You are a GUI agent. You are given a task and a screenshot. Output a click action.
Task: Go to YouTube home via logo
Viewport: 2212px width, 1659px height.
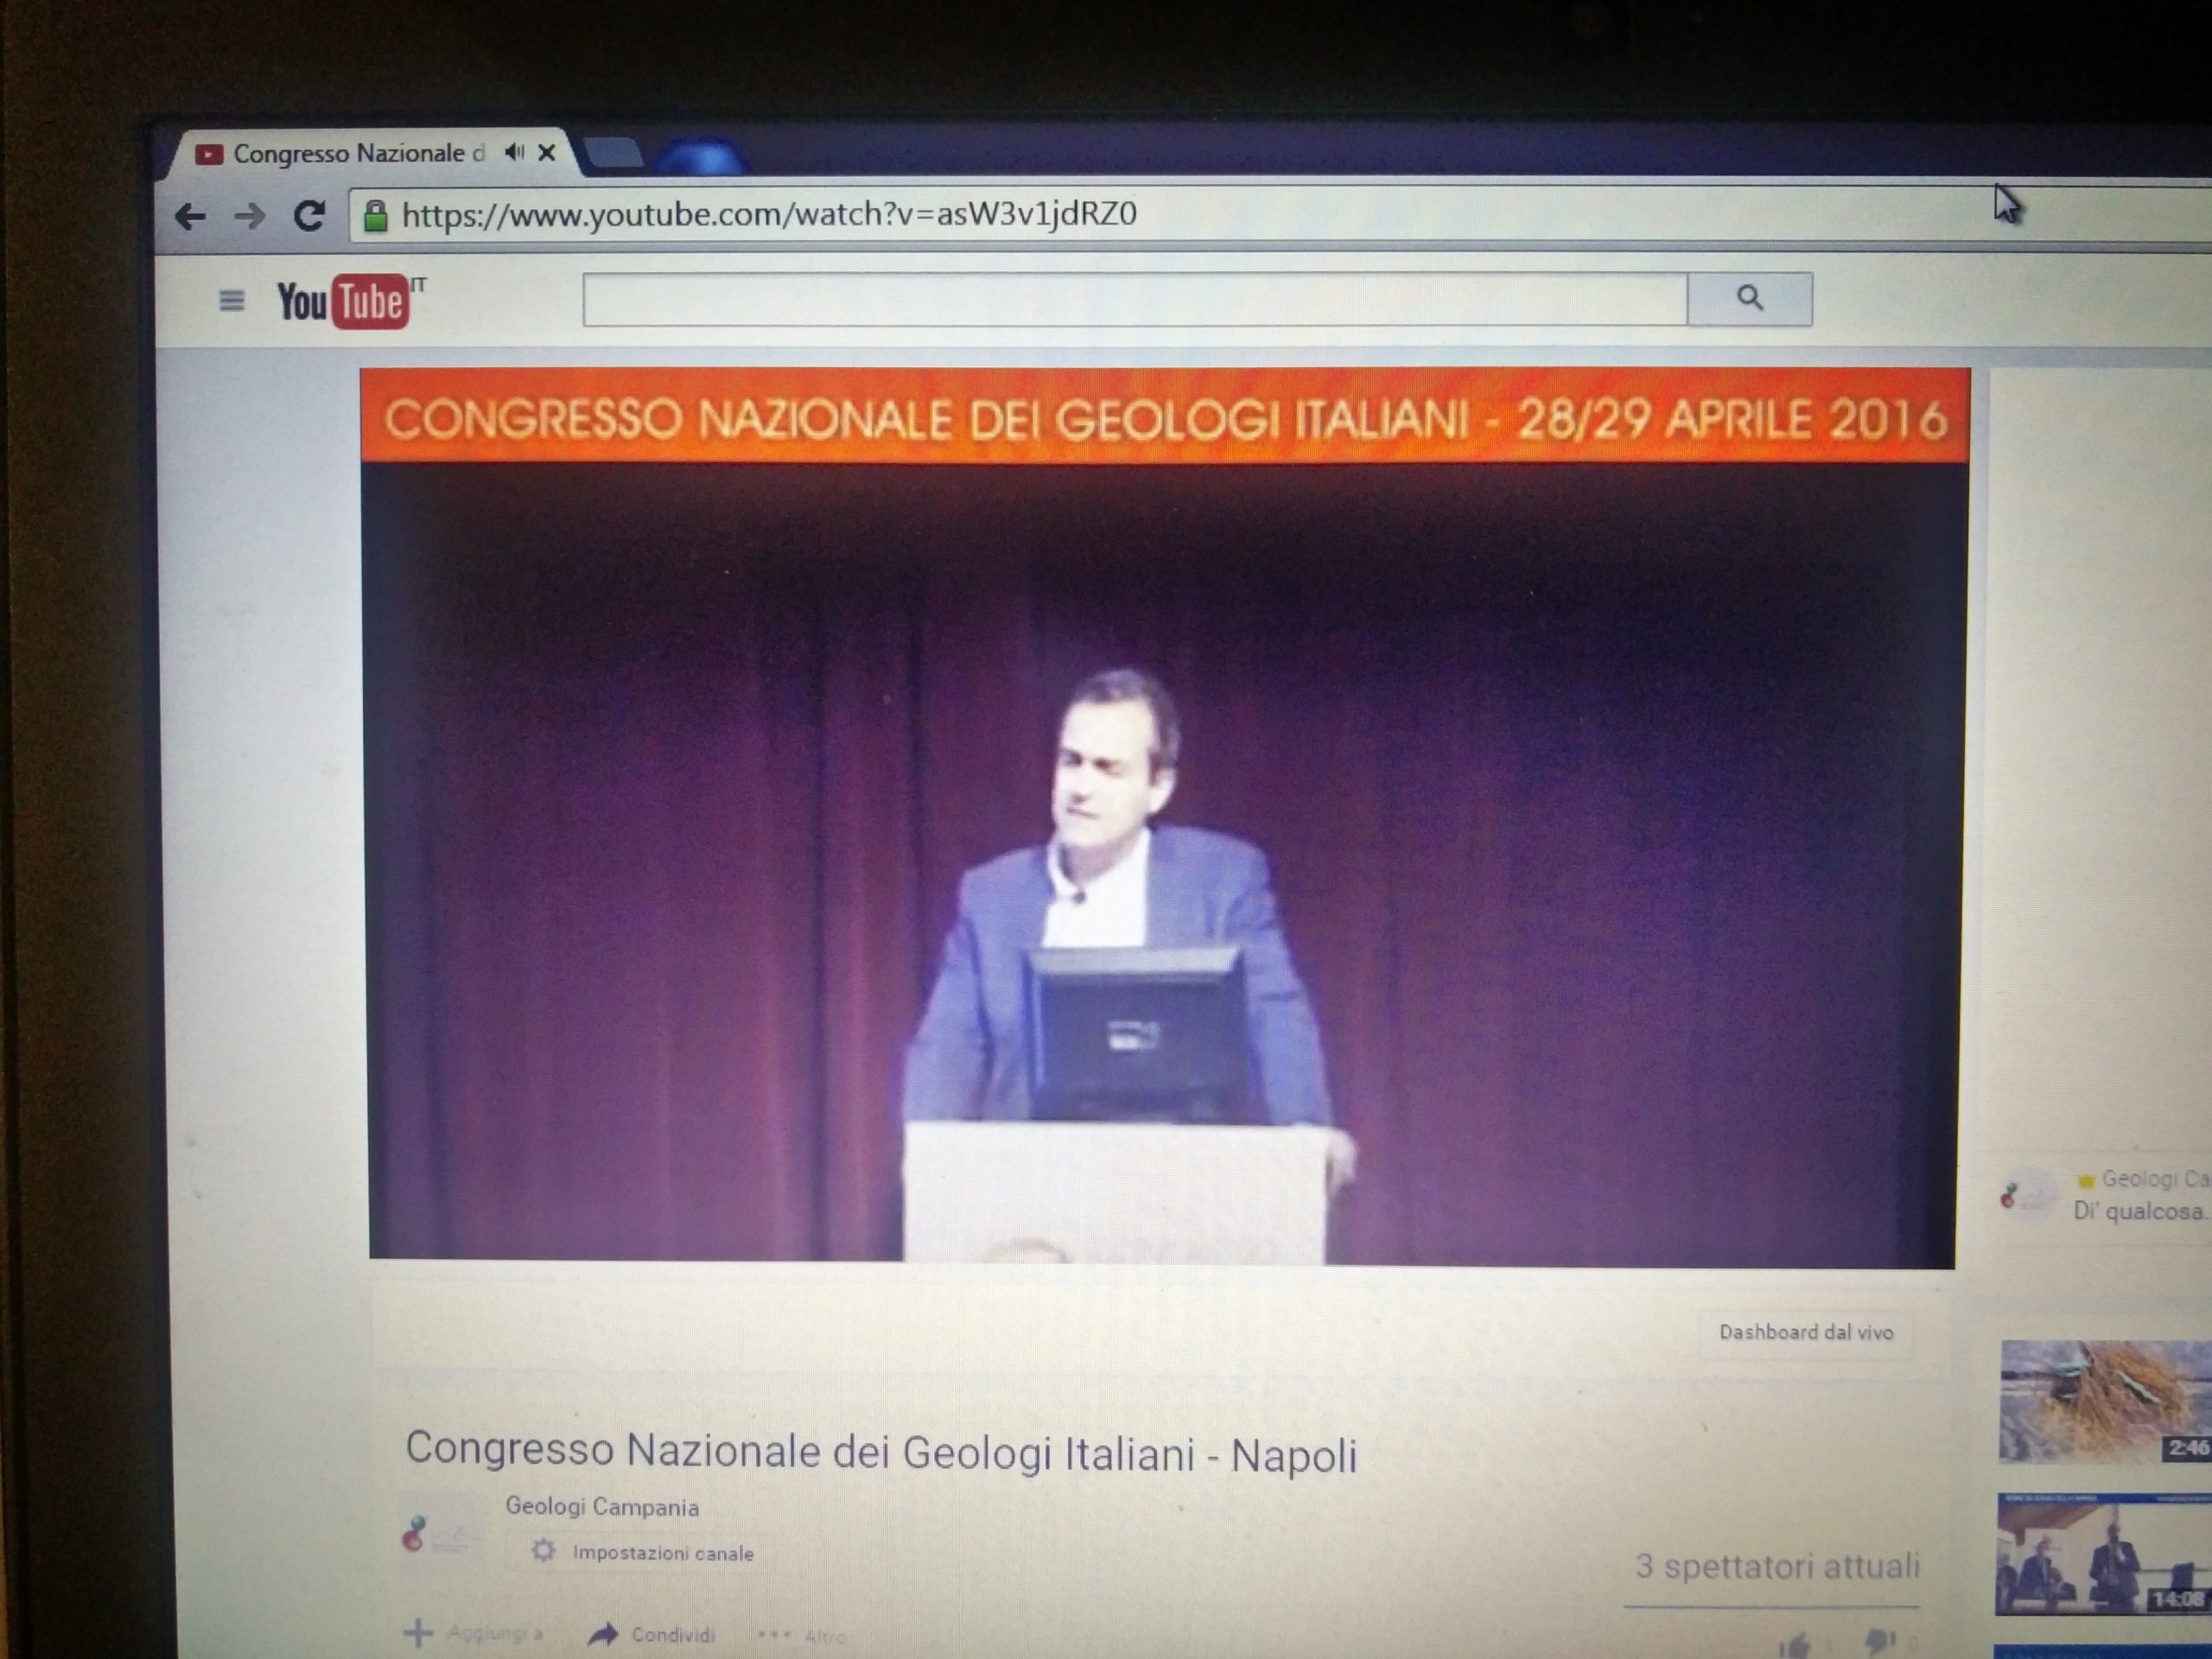(344, 301)
